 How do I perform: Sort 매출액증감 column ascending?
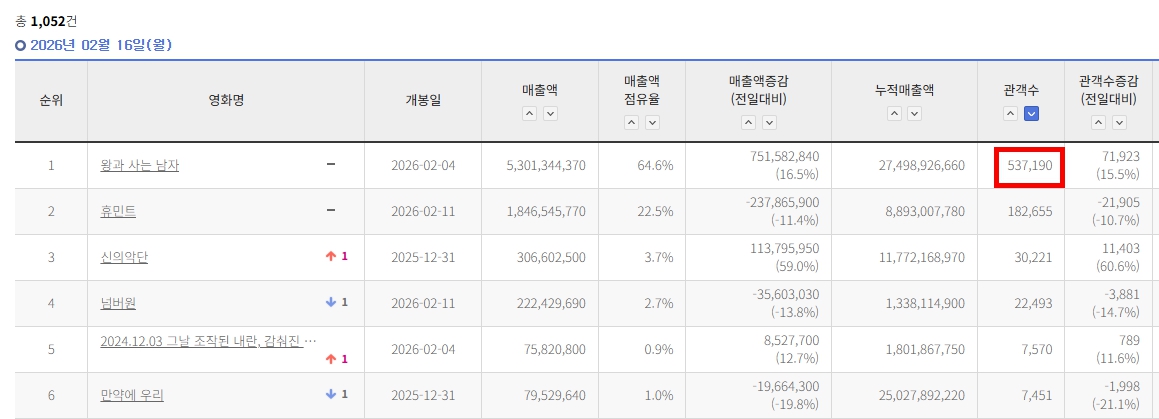pos(748,123)
